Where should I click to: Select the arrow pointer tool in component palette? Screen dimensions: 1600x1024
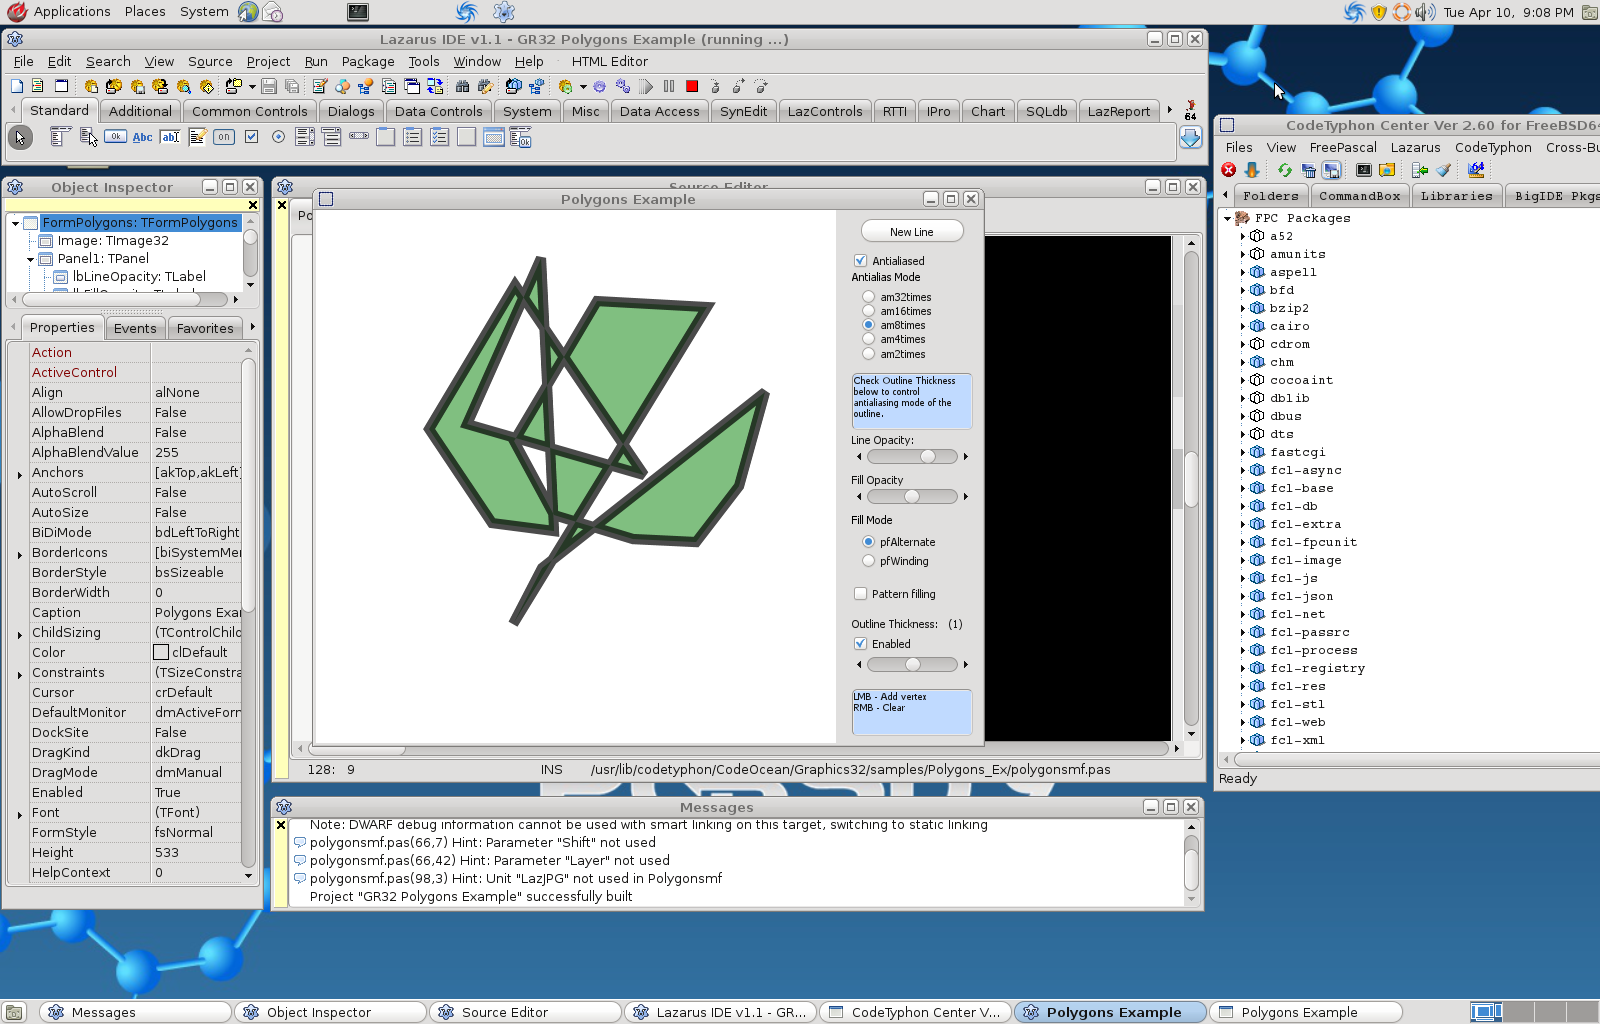coord(20,137)
